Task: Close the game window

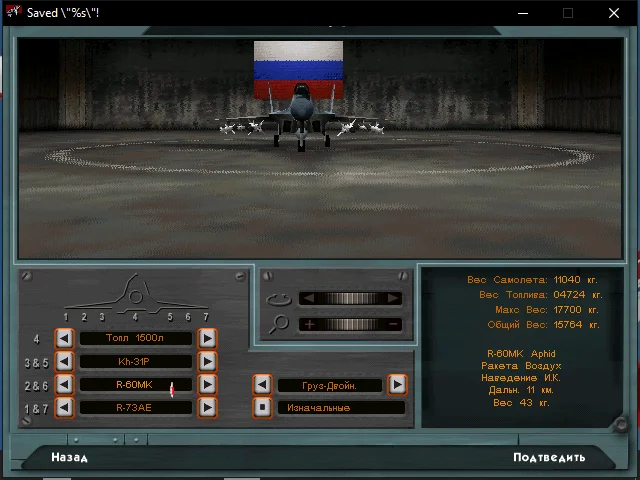Action: [614, 13]
